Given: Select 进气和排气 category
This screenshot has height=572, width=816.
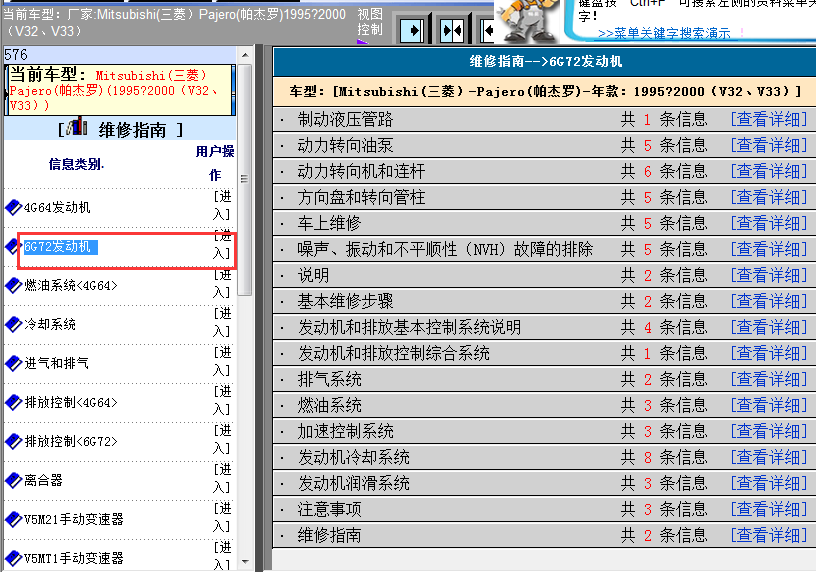Looking at the screenshot, I should click(56, 363).
